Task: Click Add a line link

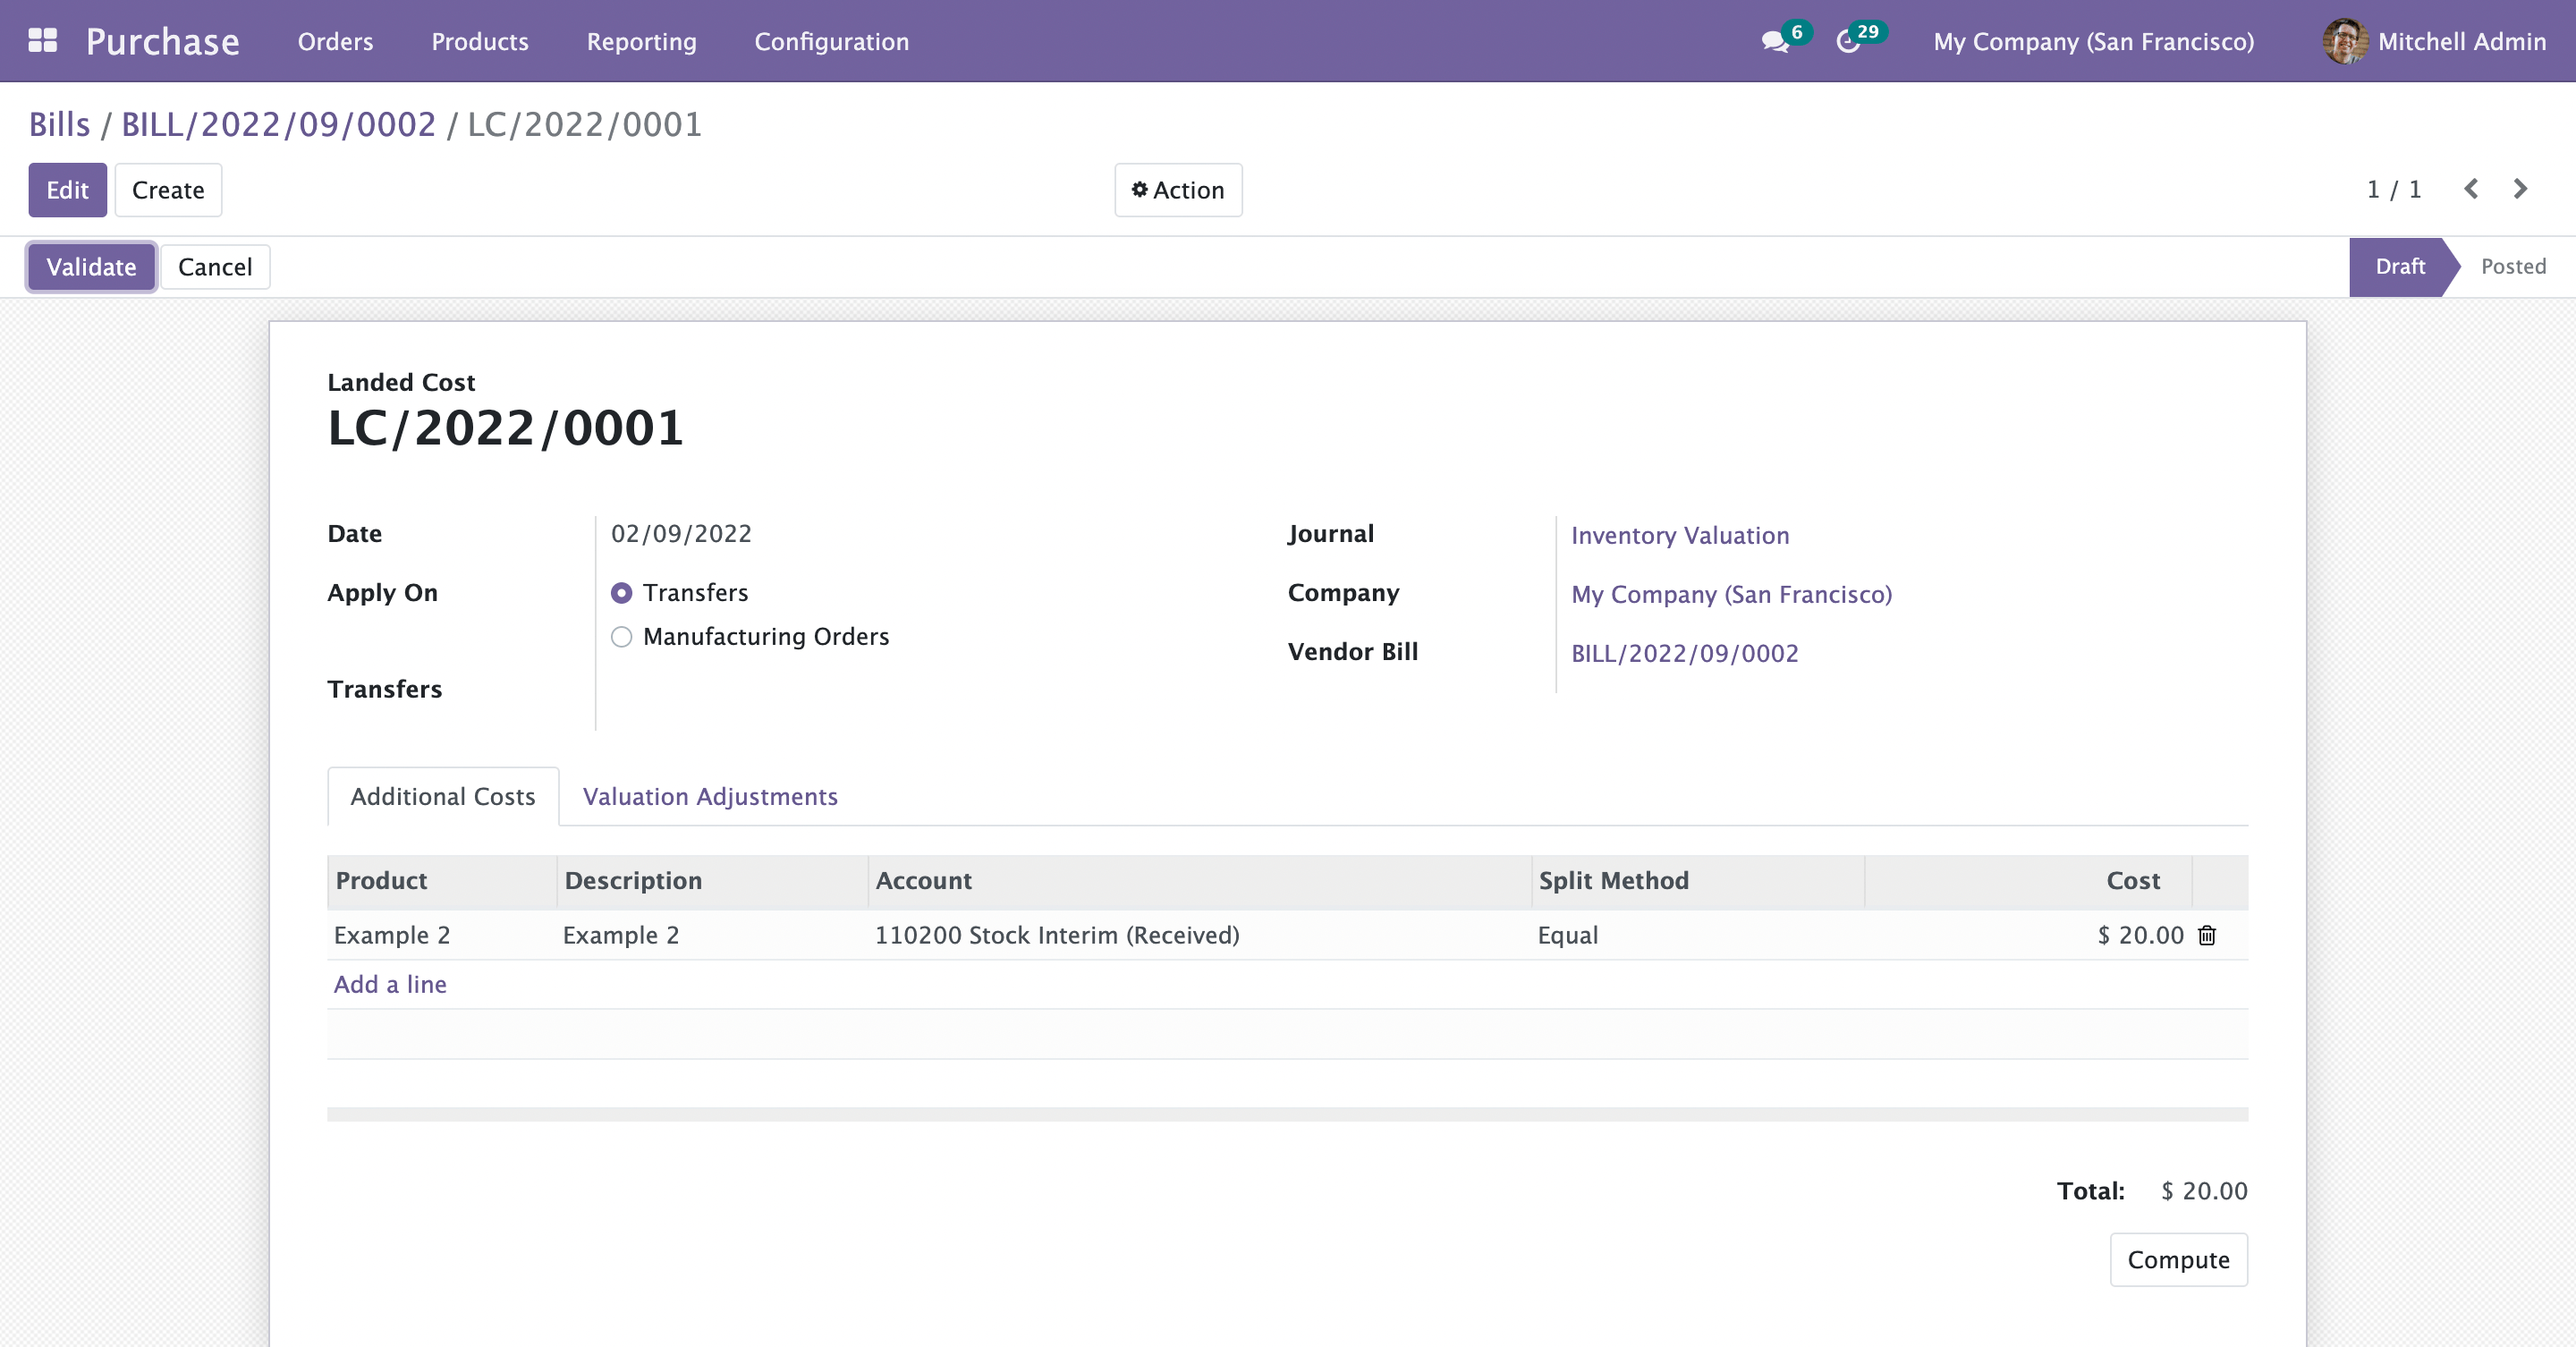Action: [390, 984]
